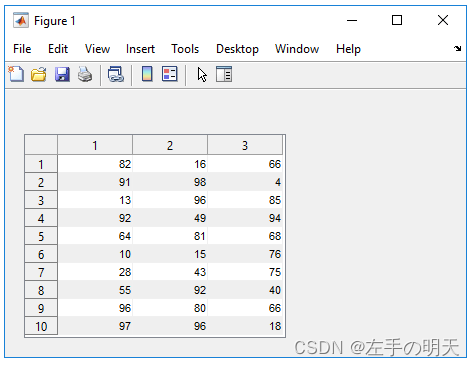Select row header 5 of the table
Viewport: 475px width, 366px height.
pos(41,236)
